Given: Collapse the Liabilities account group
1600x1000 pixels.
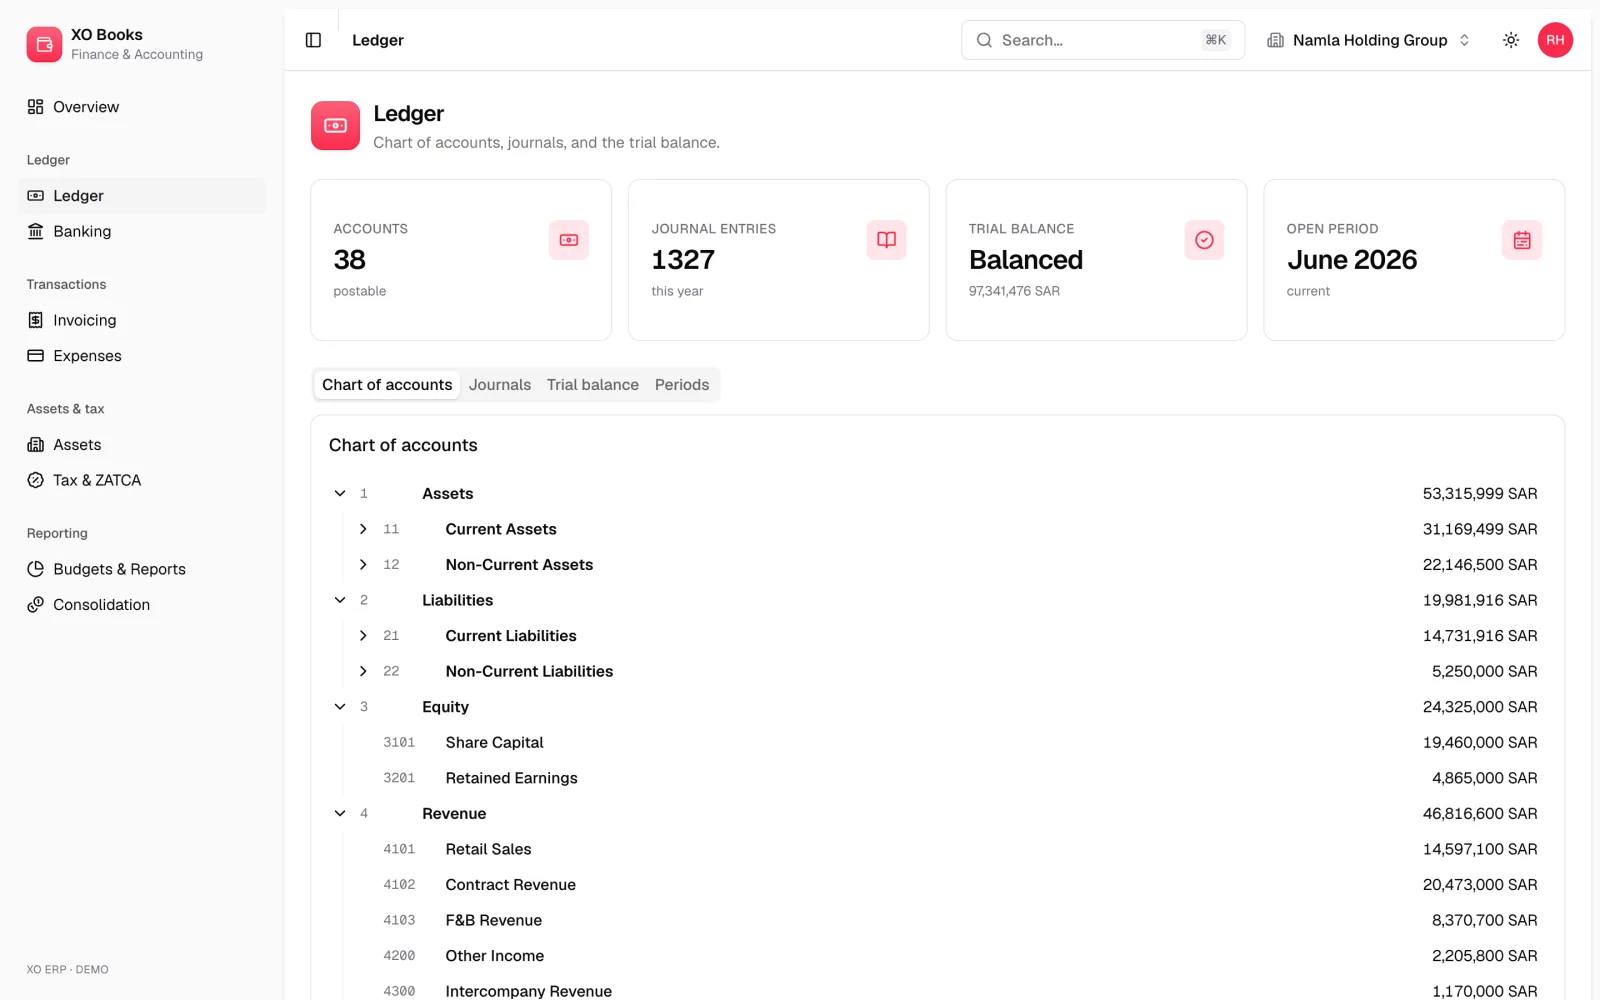Looking at the screenshot, I should [340, 600].
